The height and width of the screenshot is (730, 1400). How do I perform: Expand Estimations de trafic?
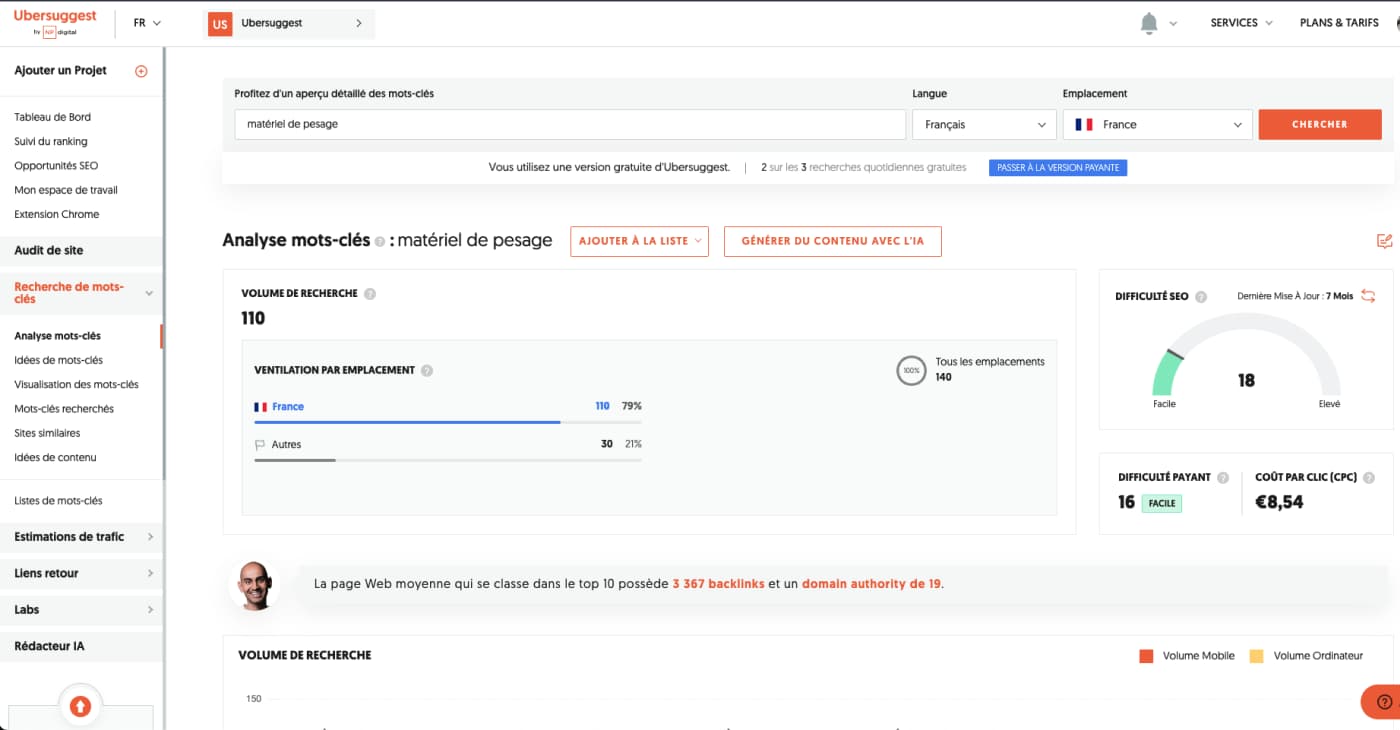click(81, 537)
